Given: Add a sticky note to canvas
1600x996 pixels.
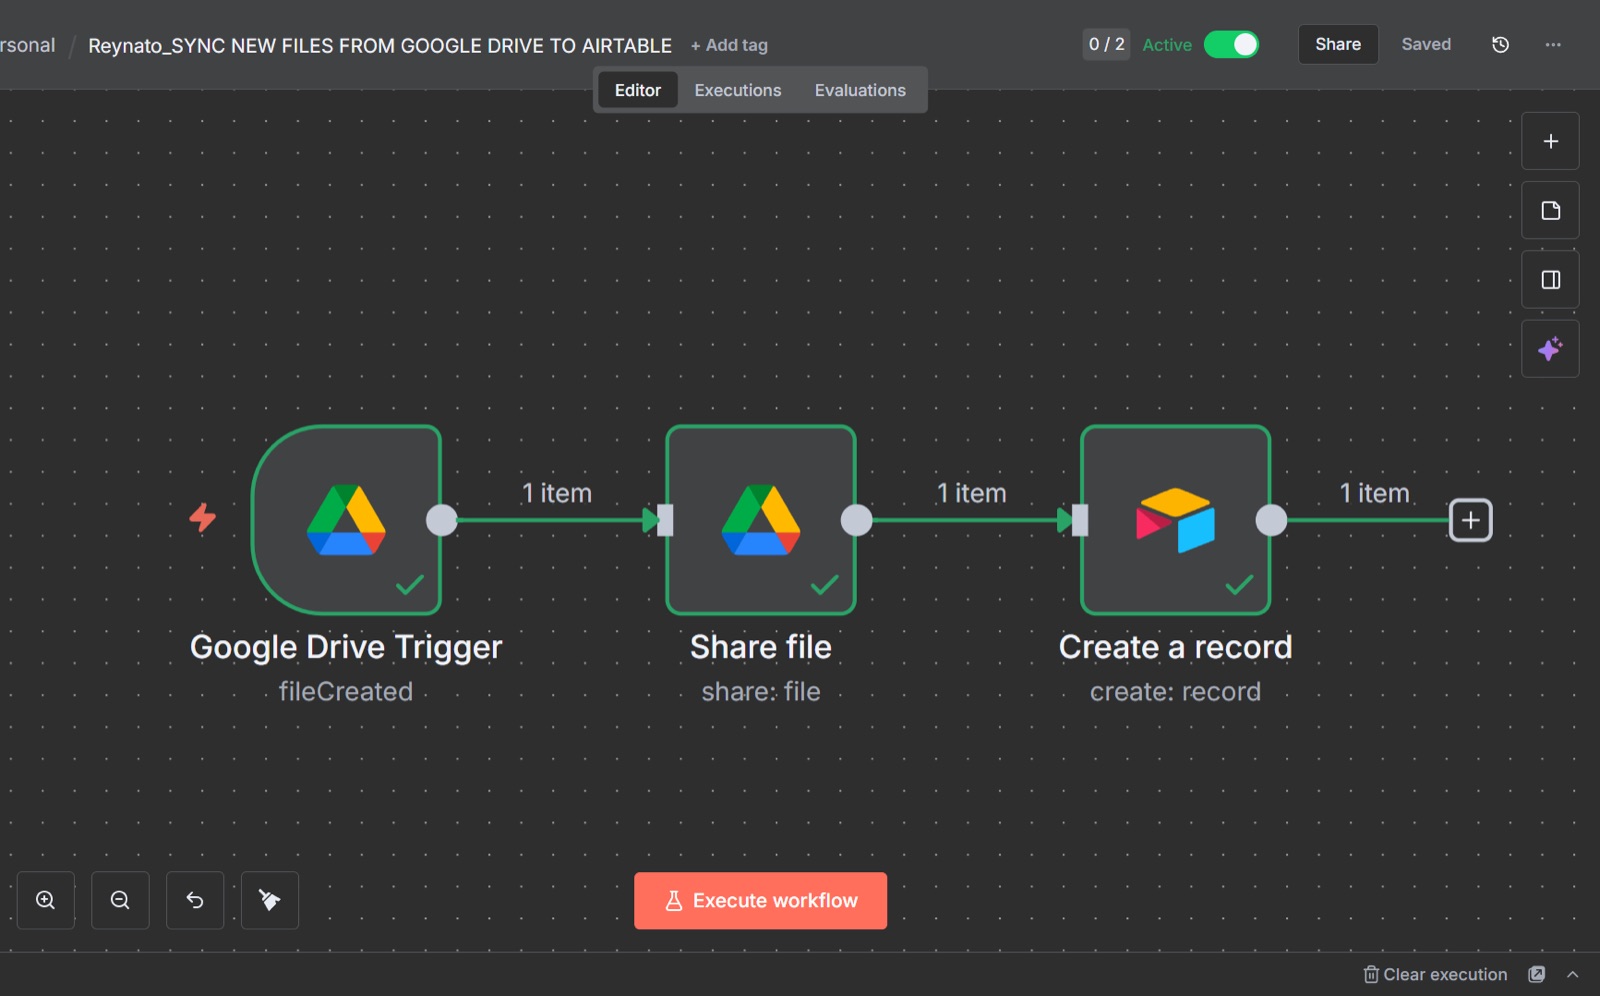Looking at the screenshot, I should point(1551,210).
